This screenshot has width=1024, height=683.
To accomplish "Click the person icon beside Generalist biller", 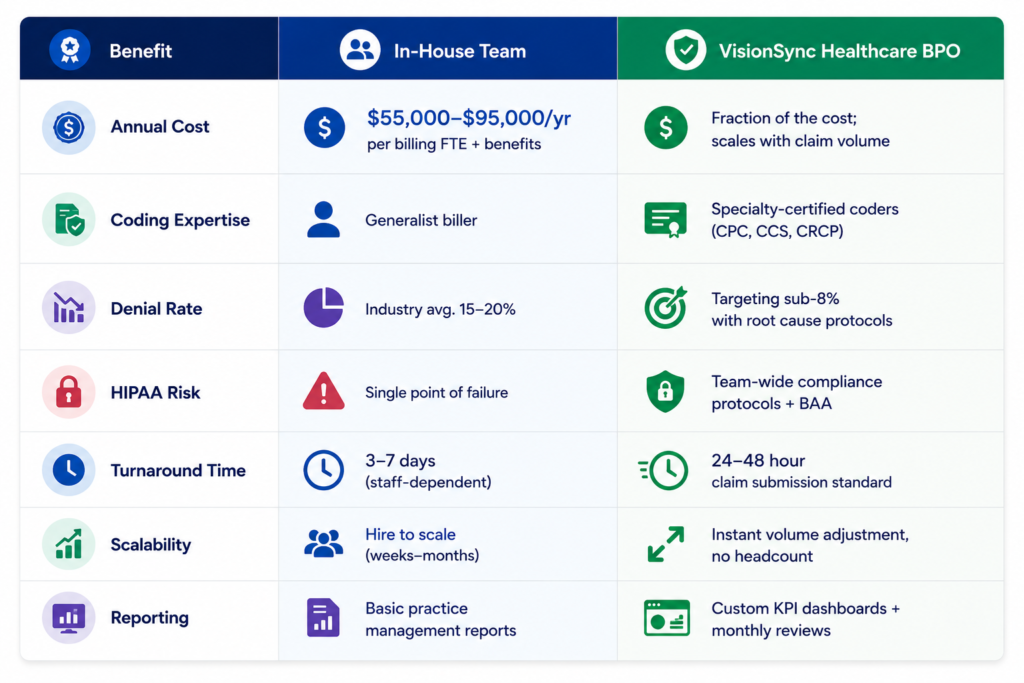I will pyautogui.click(x=323, y=219).
